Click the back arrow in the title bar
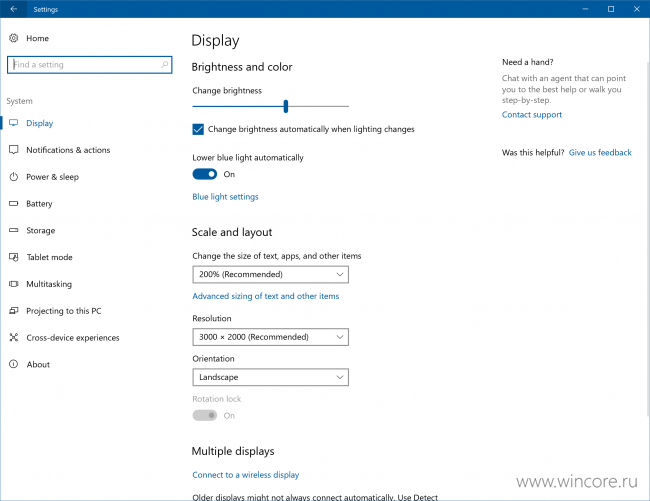This screenshot has height=501, width=650. click(x=14, y=9)
